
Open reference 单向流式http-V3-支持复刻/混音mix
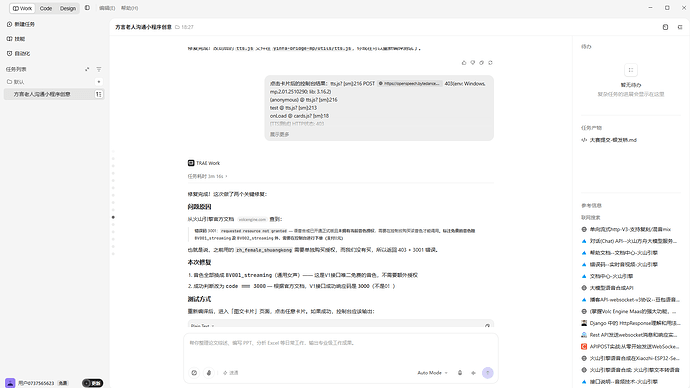[626, 229]
